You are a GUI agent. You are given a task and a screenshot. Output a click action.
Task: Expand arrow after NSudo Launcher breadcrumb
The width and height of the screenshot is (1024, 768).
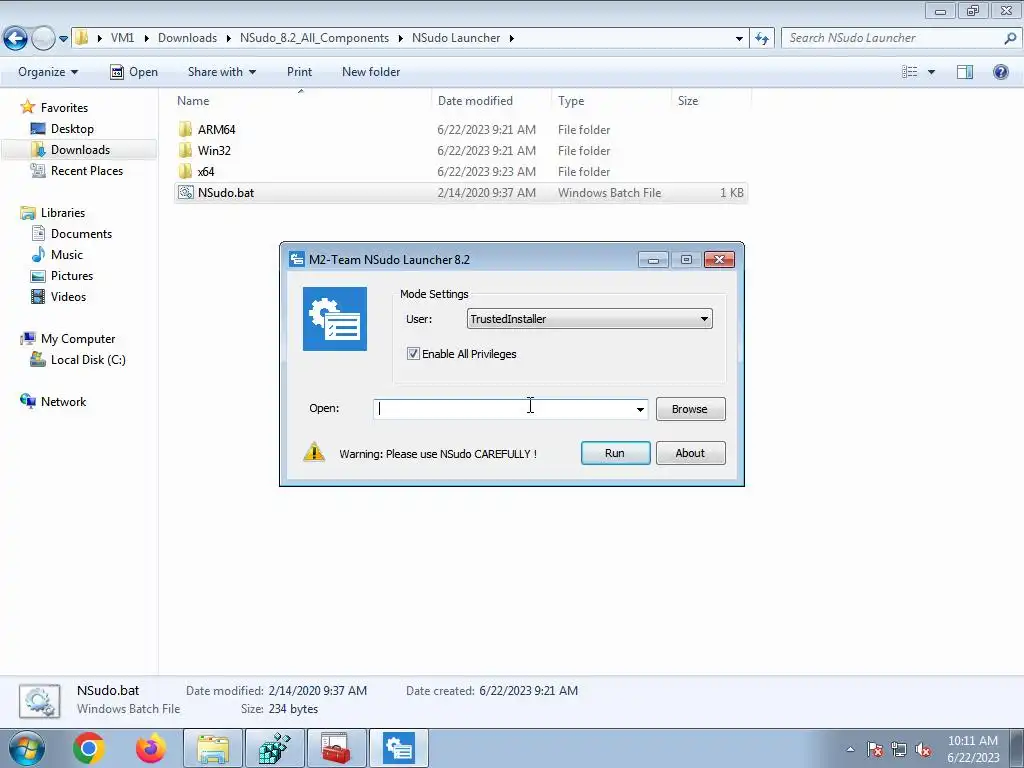pos(511,39)
